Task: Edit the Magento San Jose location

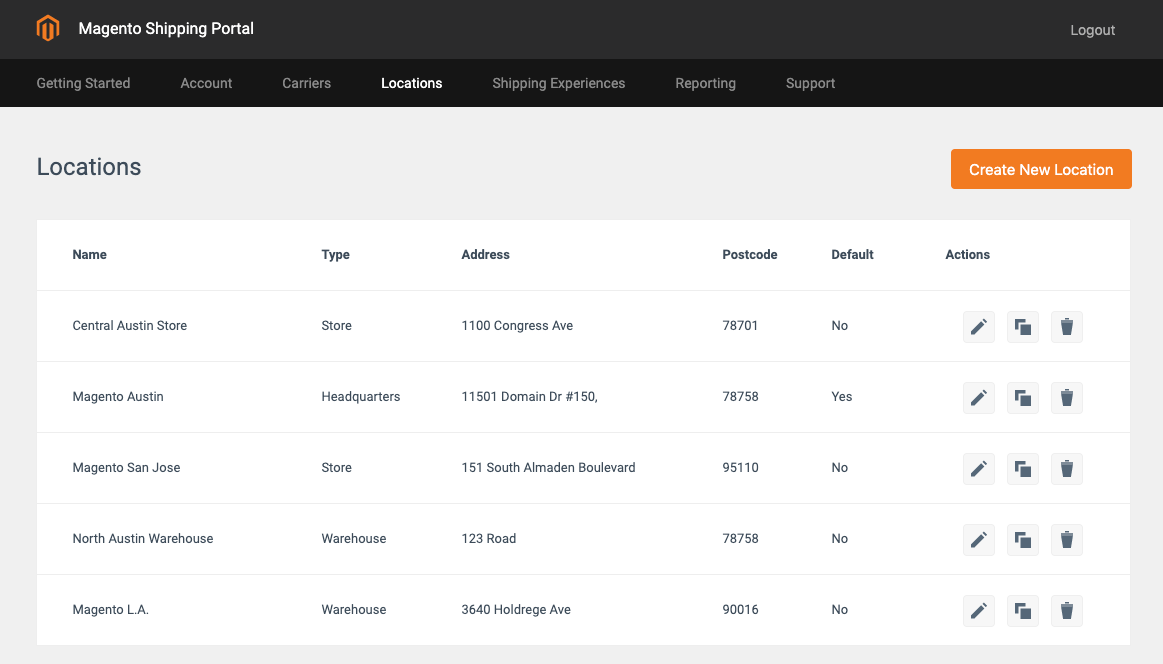Action: click(978, 469)
